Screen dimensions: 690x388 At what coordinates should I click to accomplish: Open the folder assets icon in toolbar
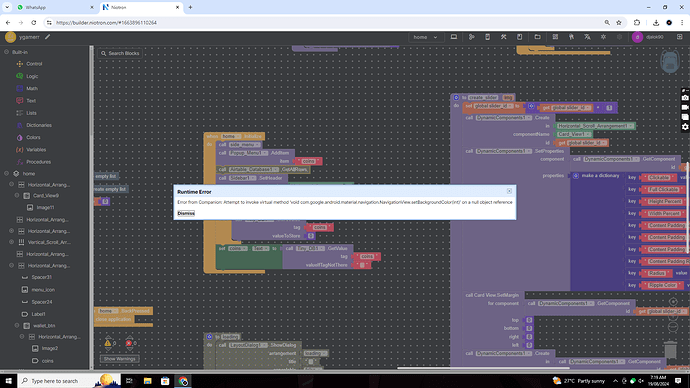[x=537, y=37]
